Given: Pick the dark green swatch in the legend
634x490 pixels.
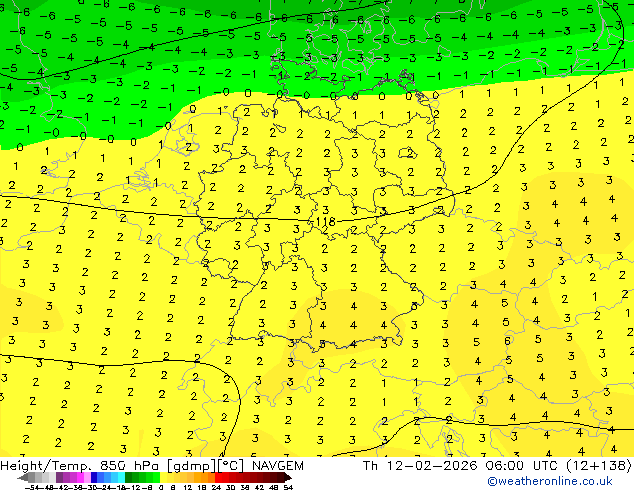Looking at the screenshot, I should [128, 478].
